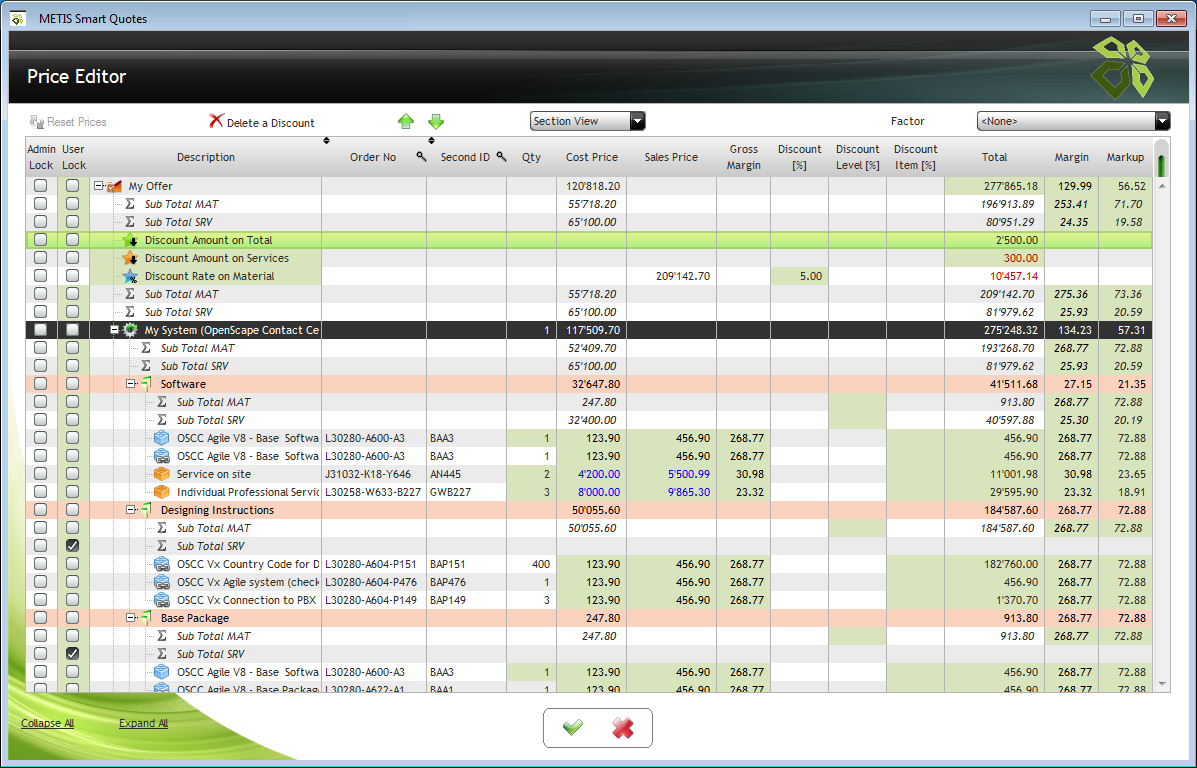1197x768 pixels.
Task: Open the Section View dropdown
Action: point(588,121)
